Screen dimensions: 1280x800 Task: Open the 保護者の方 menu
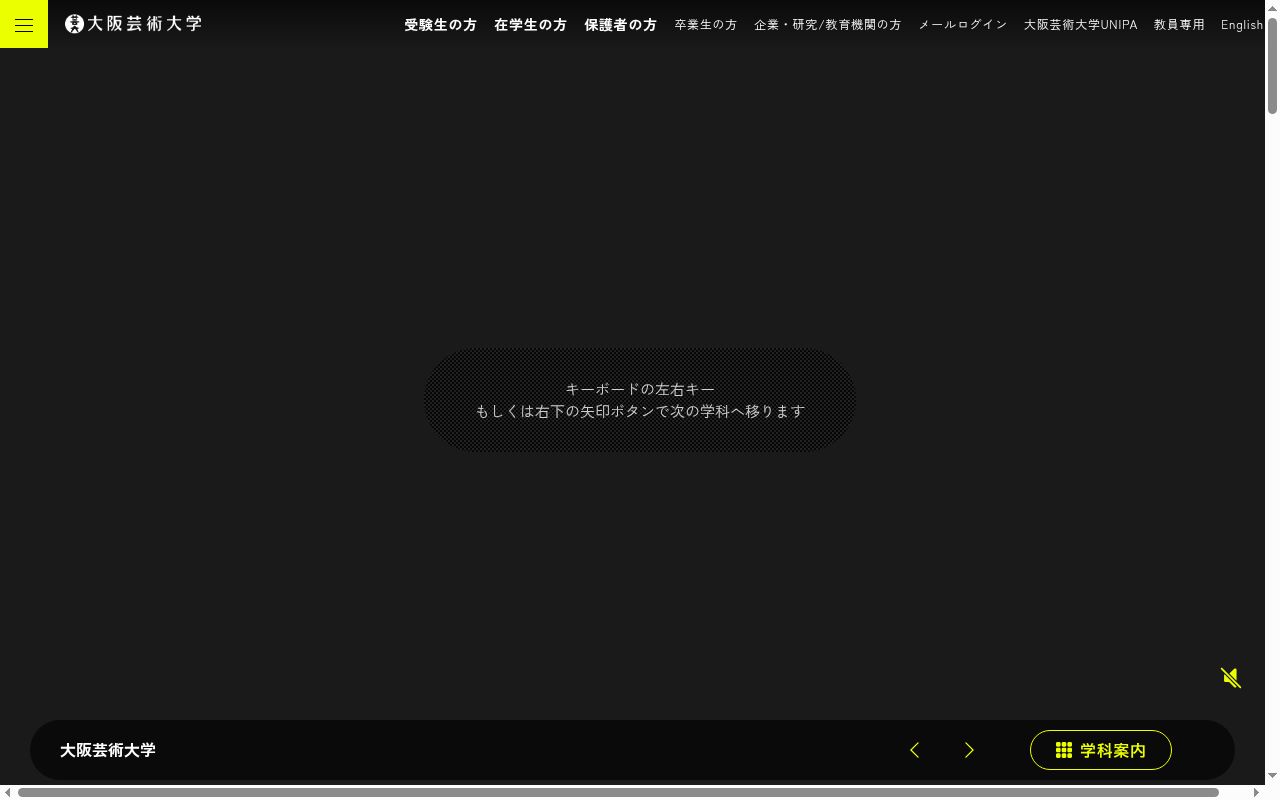(x=620, y=25)
